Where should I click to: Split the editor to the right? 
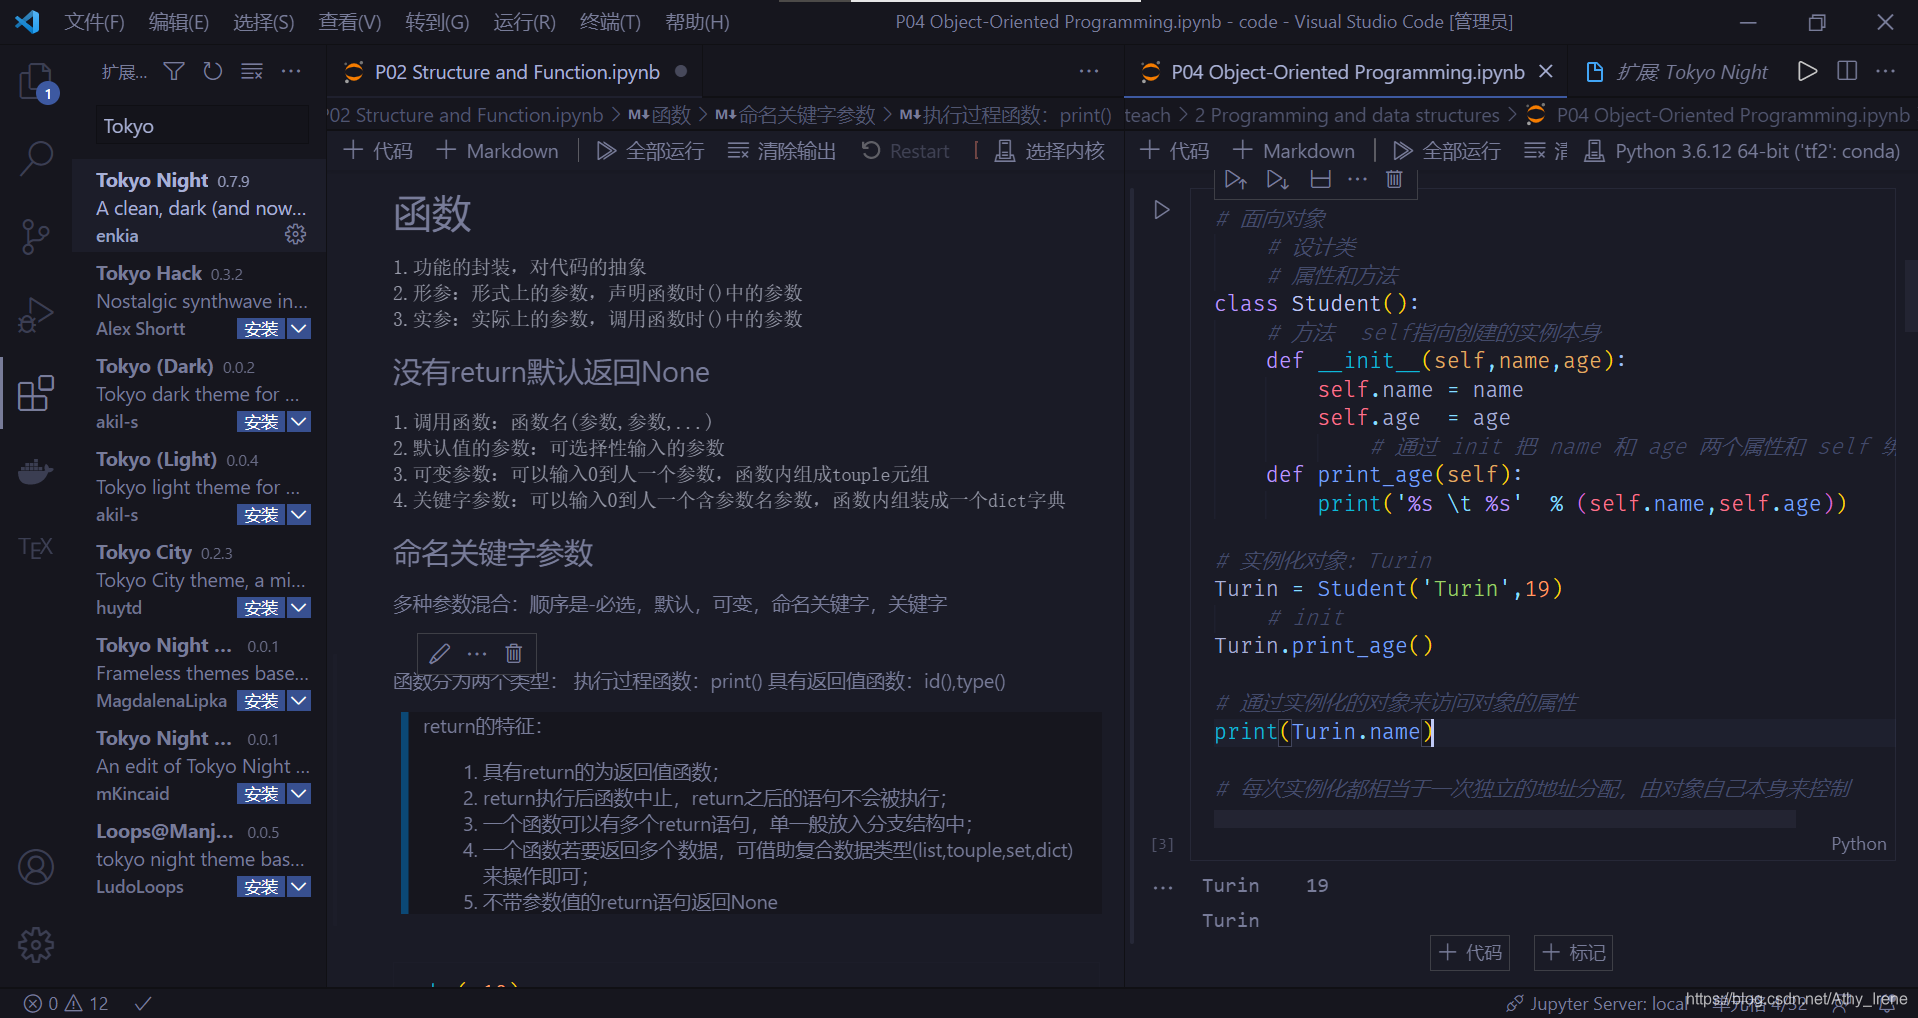(1847, 71)
